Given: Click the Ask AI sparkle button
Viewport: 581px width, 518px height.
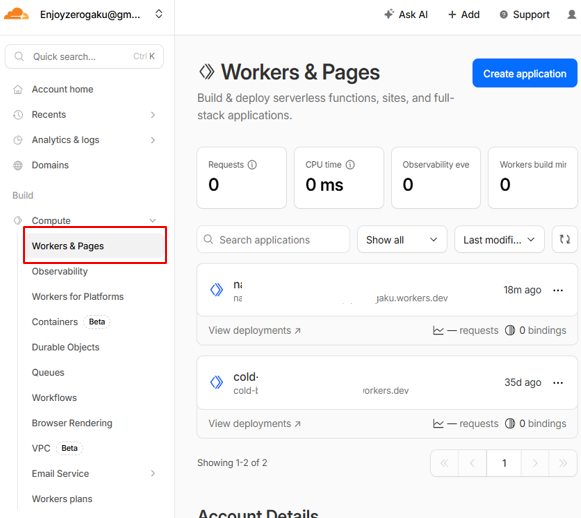Looking at the screenshot, I should [406, 14].
